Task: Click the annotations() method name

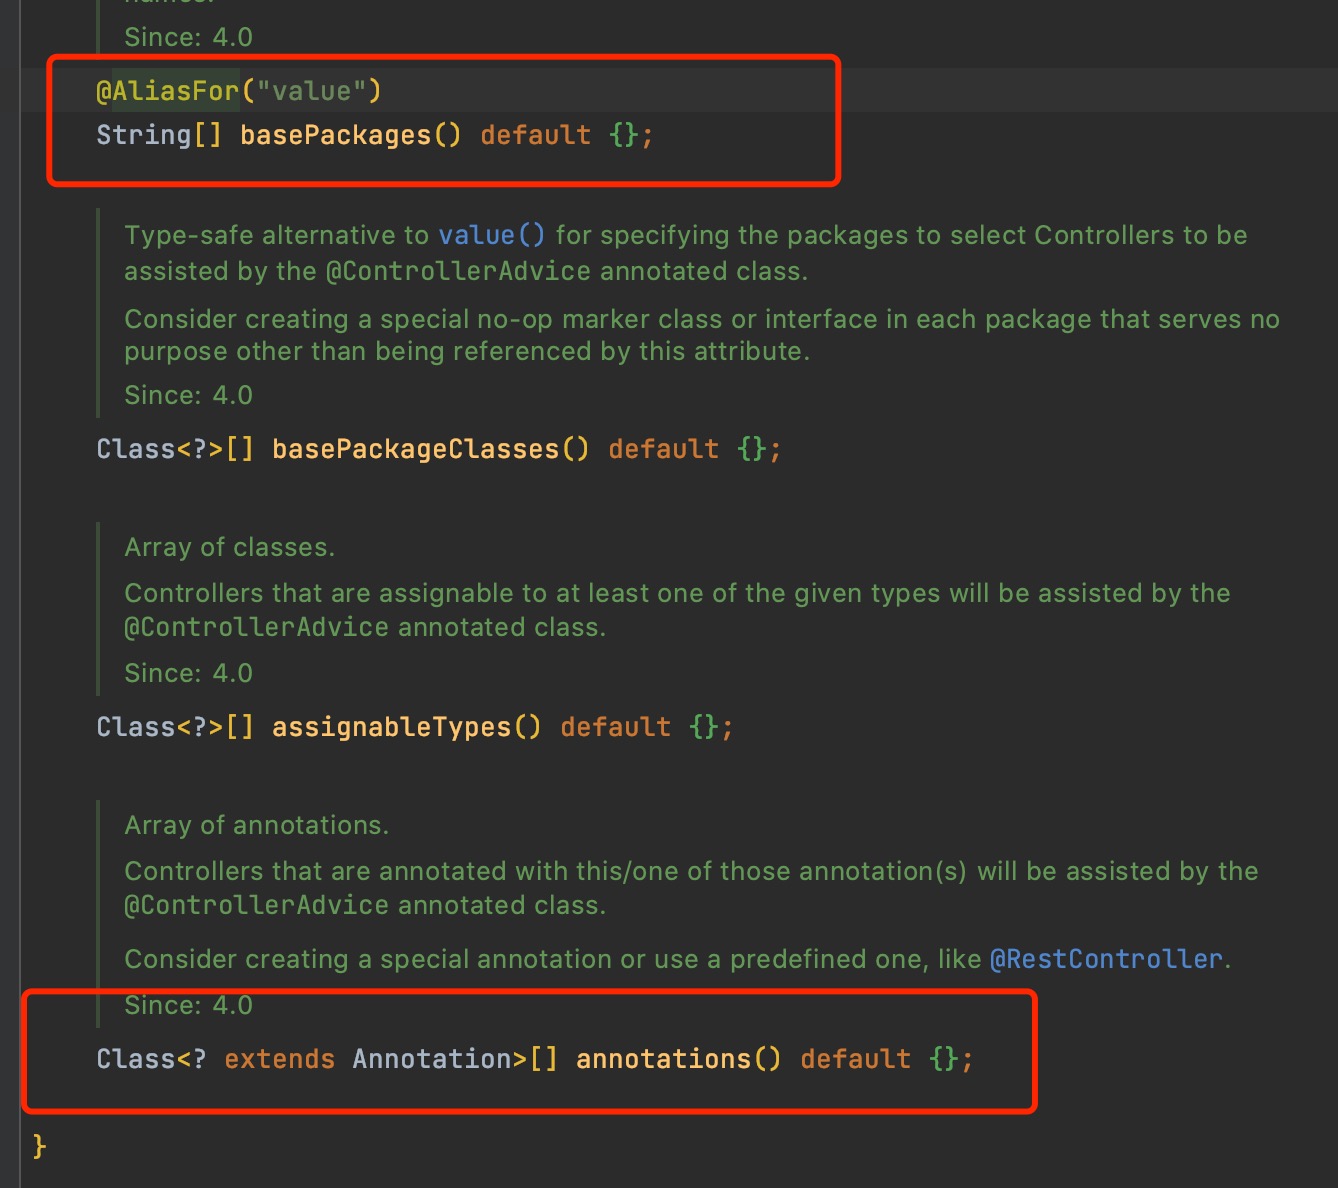Action: (679, 1059)
